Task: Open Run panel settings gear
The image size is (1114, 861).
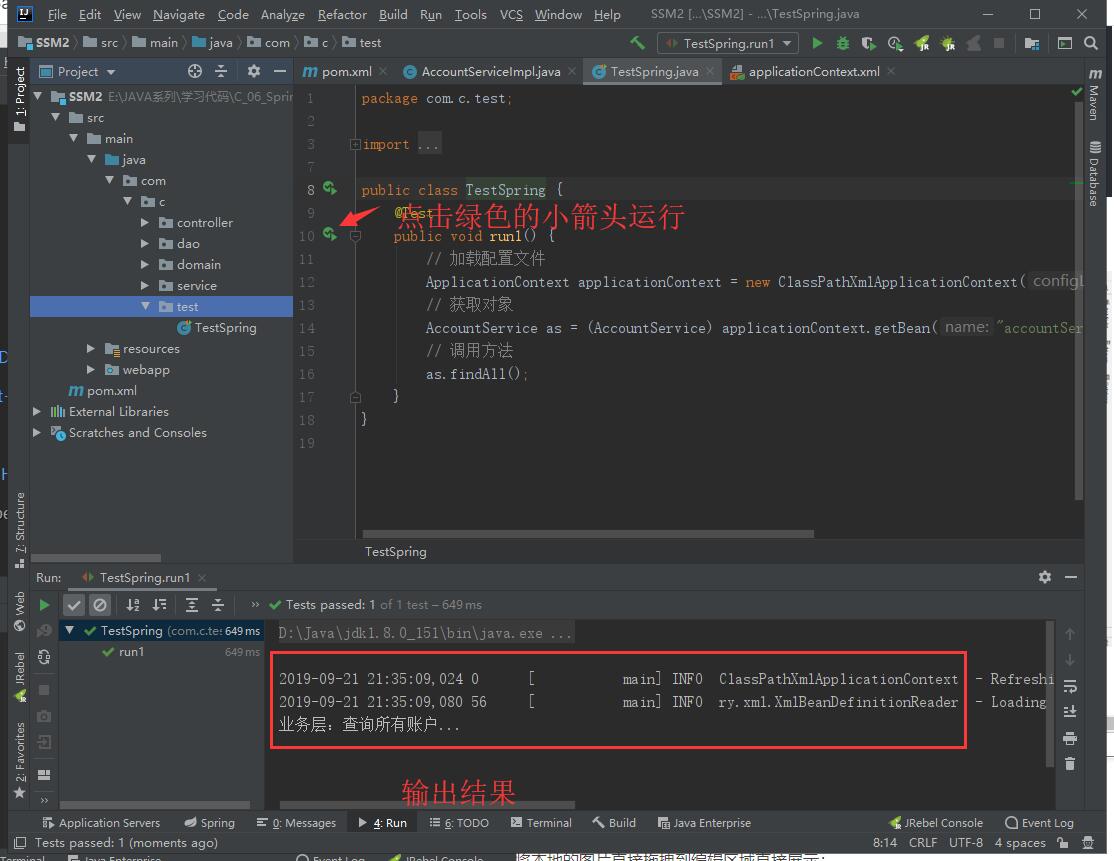Action: (1044, 577)
